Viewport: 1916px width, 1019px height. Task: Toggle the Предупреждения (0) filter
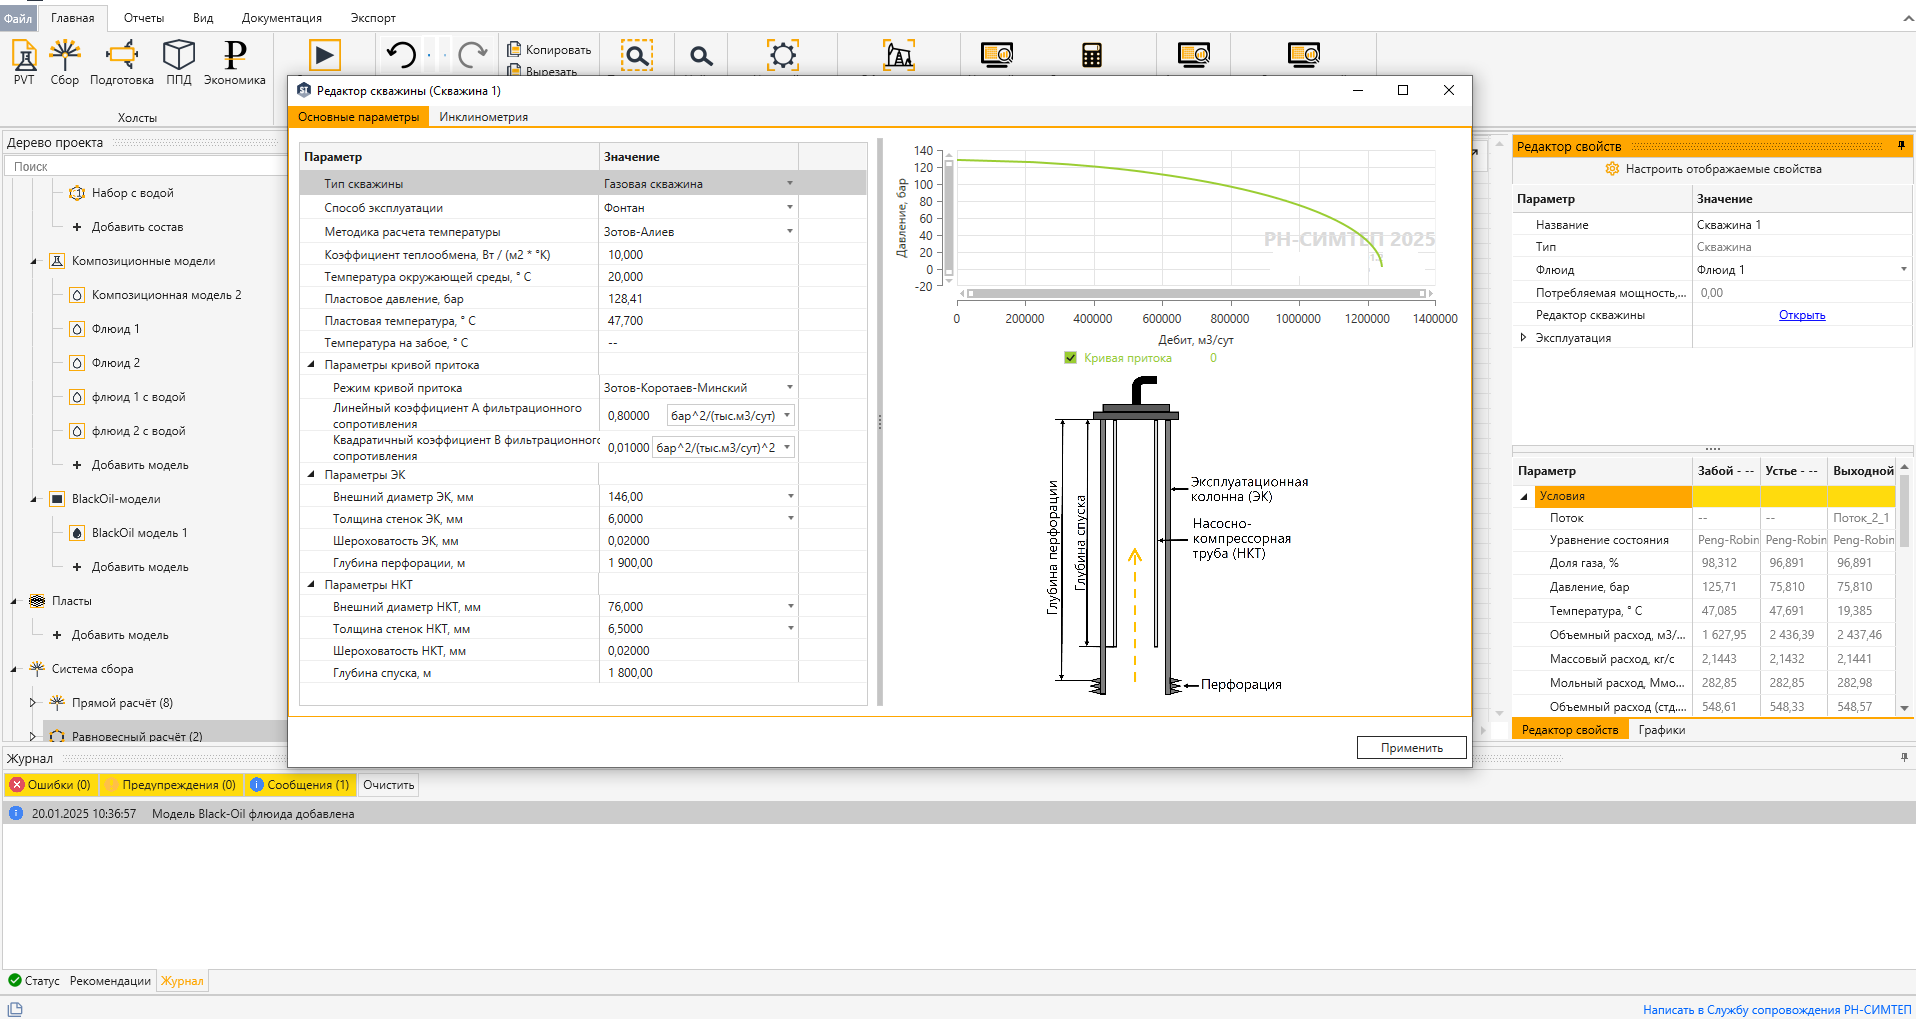click(x=171, y=785)
